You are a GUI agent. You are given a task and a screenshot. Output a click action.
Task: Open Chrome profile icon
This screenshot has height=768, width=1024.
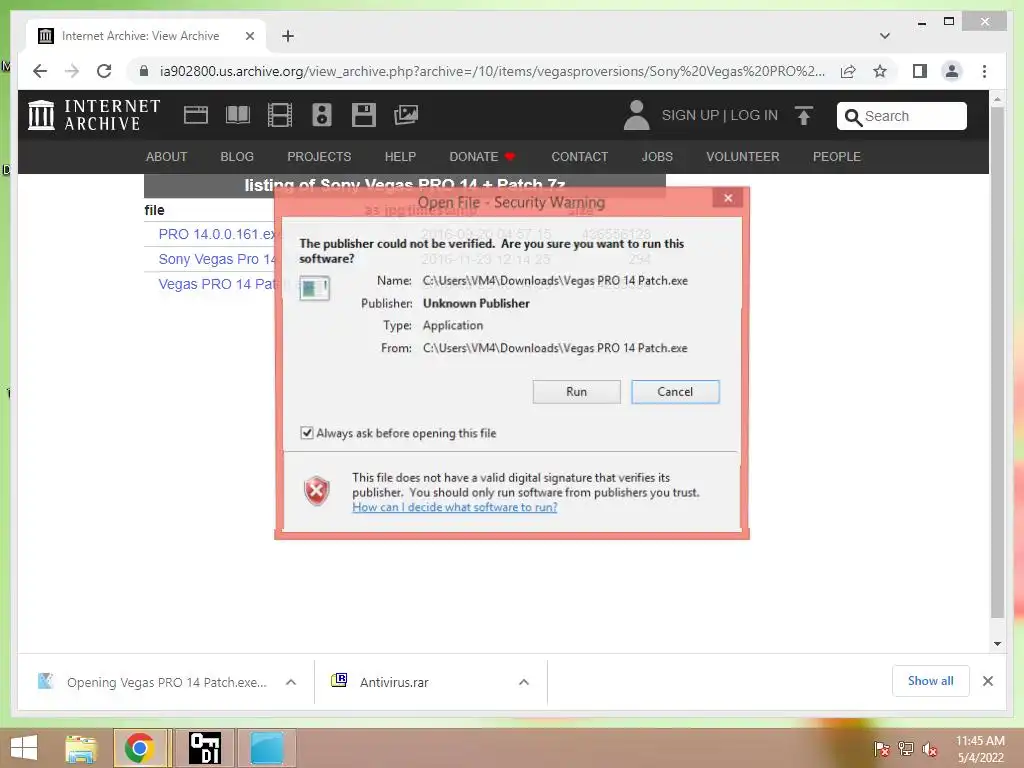[x=952, y=71]
